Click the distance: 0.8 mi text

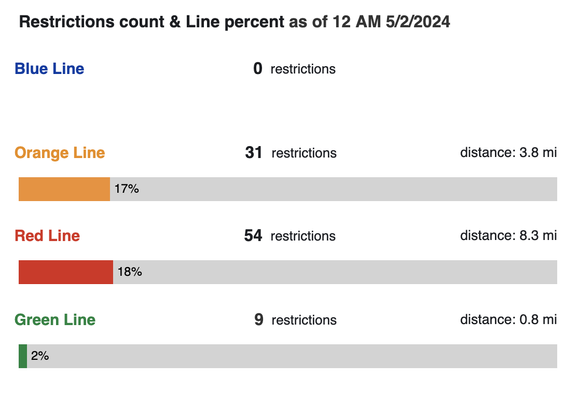click(508, 319)
